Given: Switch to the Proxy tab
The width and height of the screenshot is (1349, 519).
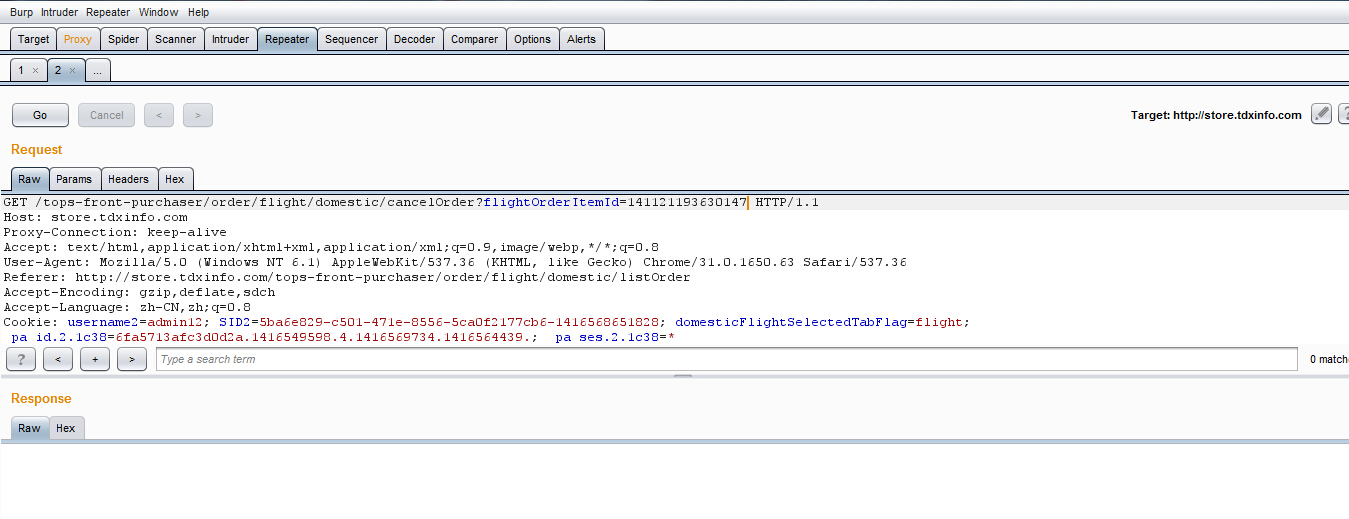Looking at the screenshot, I should pyautogui.click(x=77, y=39).
